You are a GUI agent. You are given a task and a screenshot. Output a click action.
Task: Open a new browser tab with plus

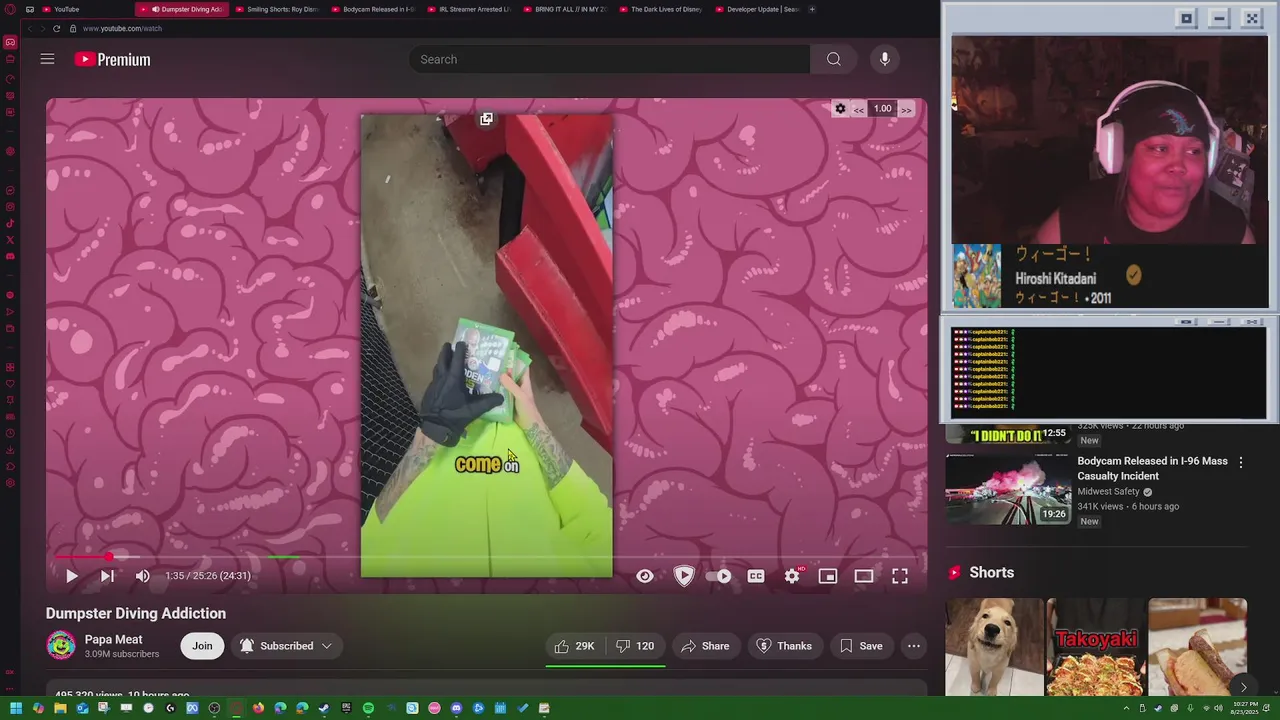[812, 9]
